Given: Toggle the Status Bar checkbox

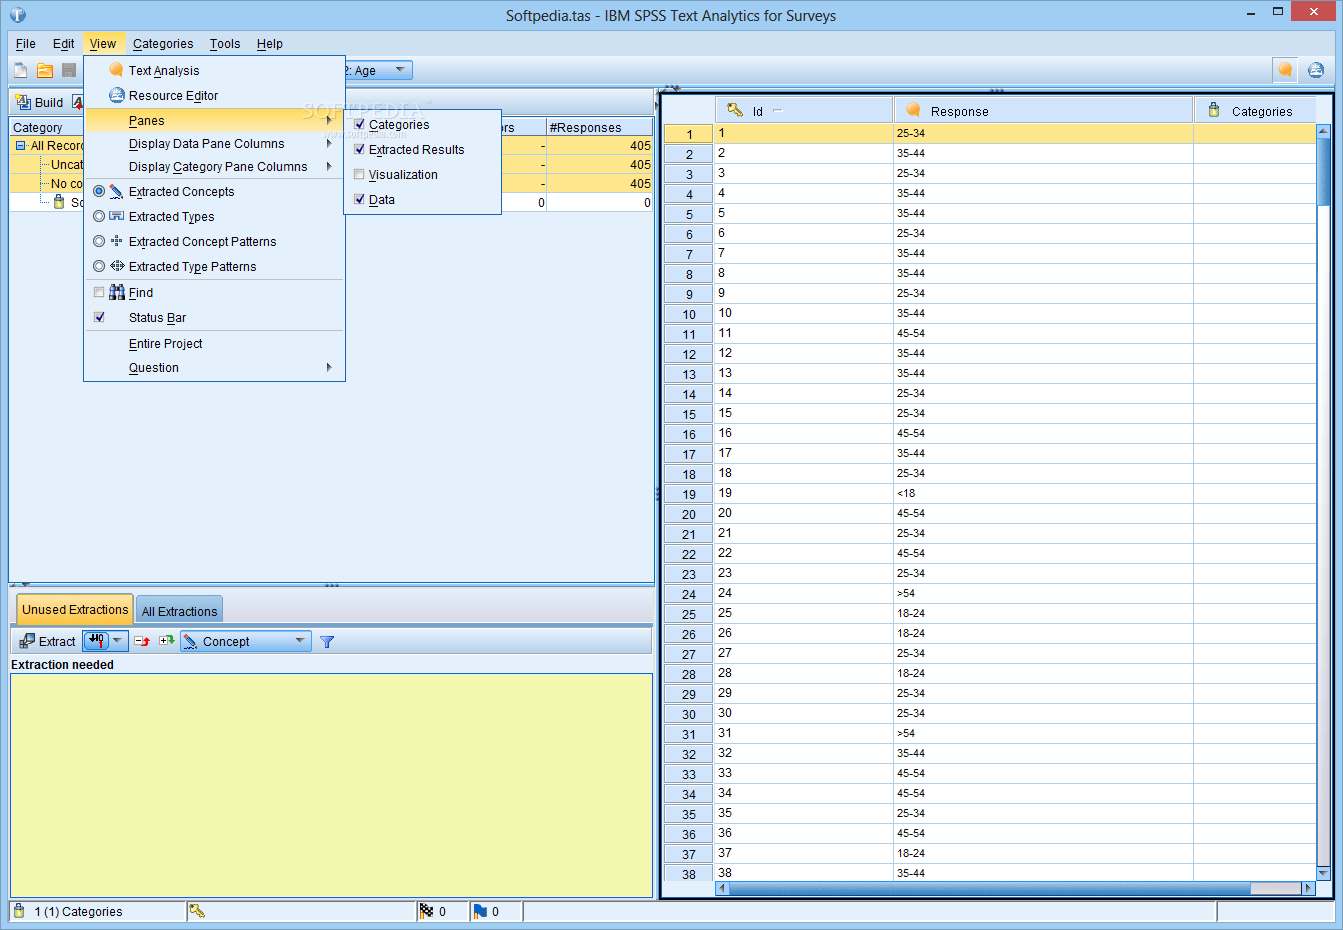Looking at the screenshot, I should click(99, 317).
